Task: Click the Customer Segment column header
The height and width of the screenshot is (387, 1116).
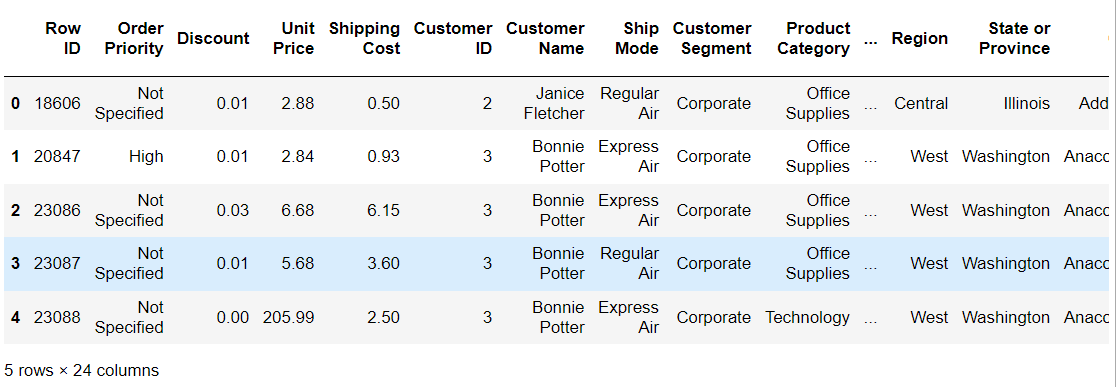Action: tap(712, 38)
